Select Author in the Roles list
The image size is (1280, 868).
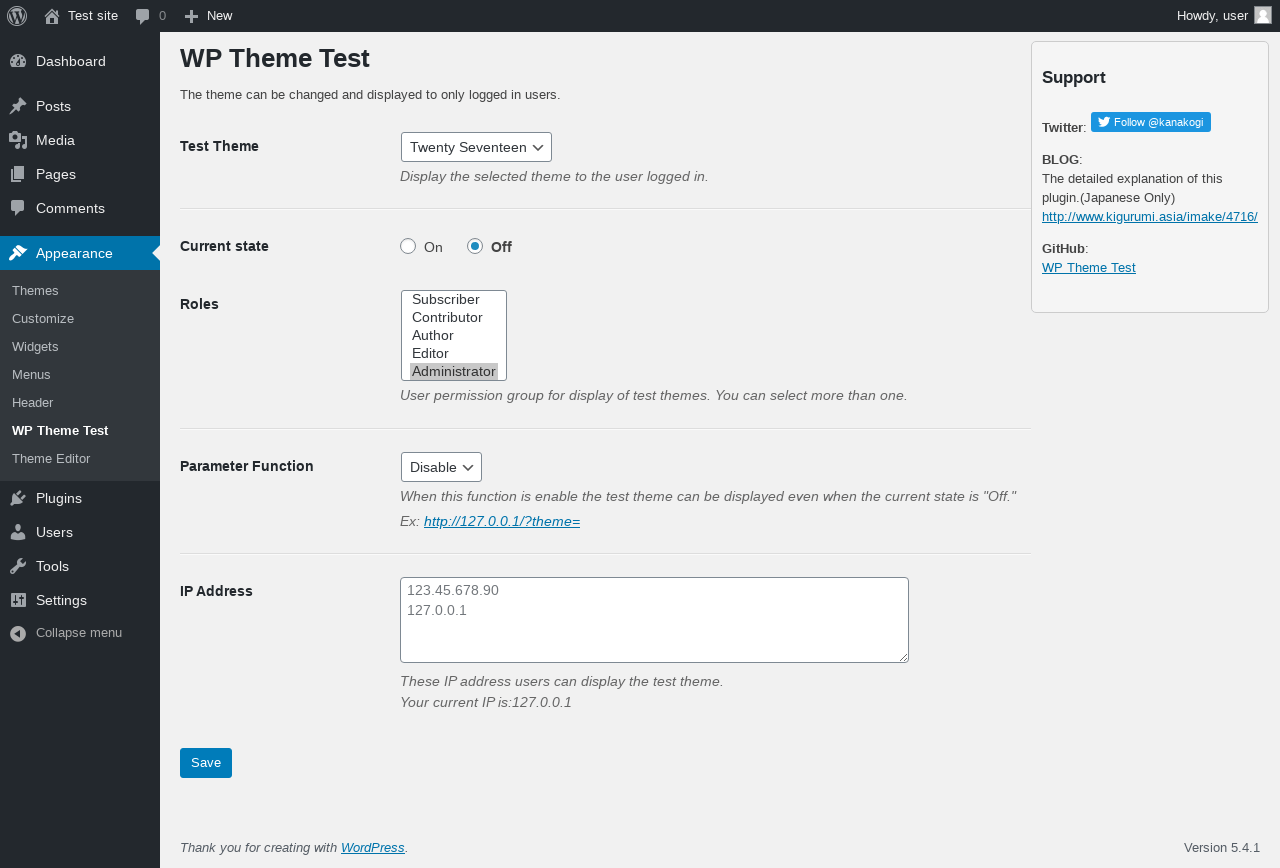(x=454, y=335)
